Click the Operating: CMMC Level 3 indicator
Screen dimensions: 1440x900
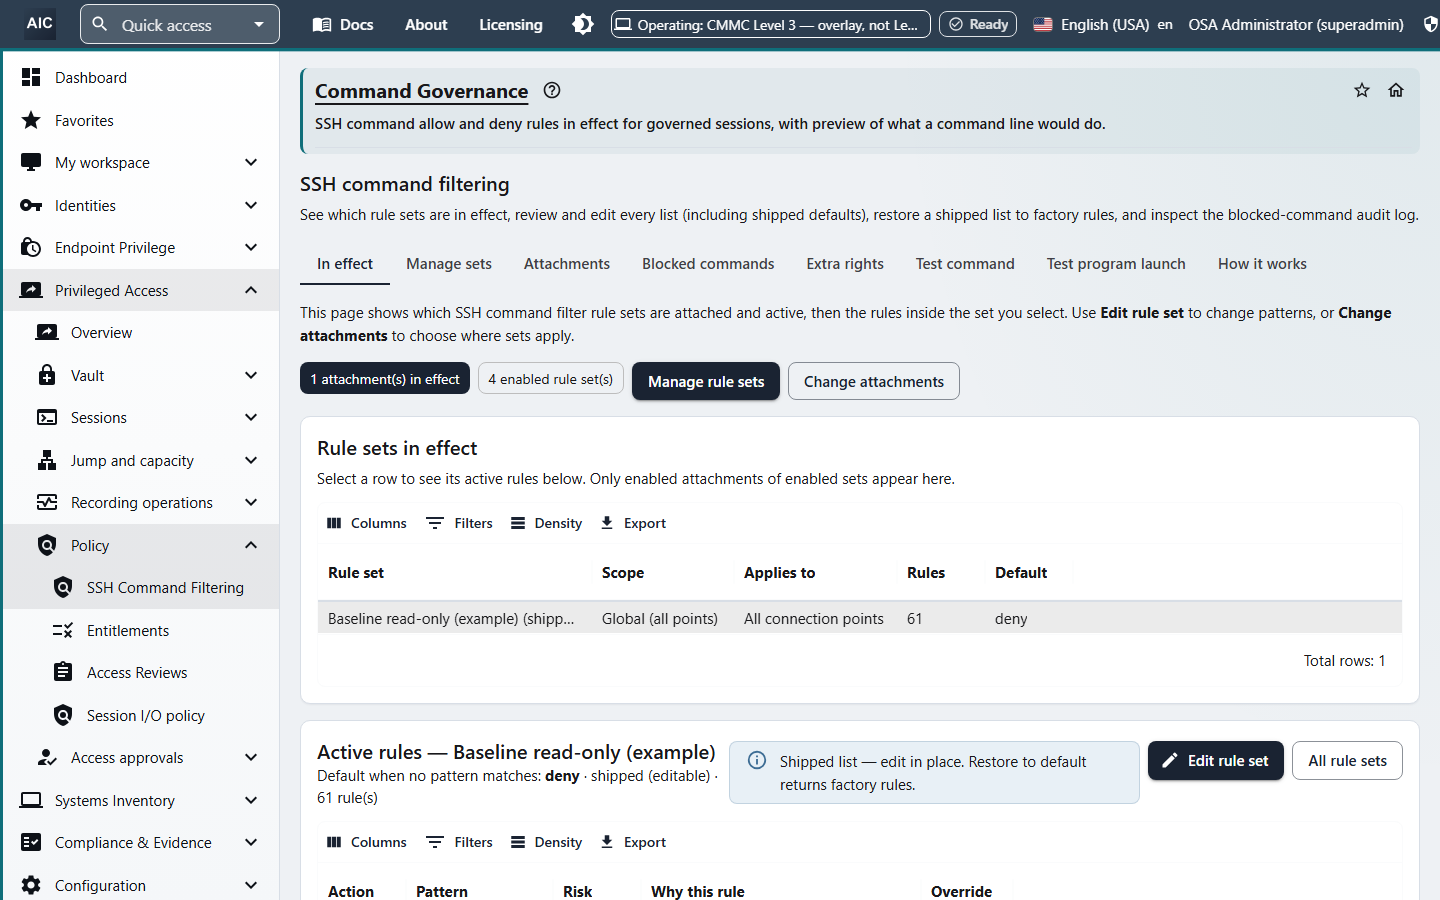[x=771, y=24]
